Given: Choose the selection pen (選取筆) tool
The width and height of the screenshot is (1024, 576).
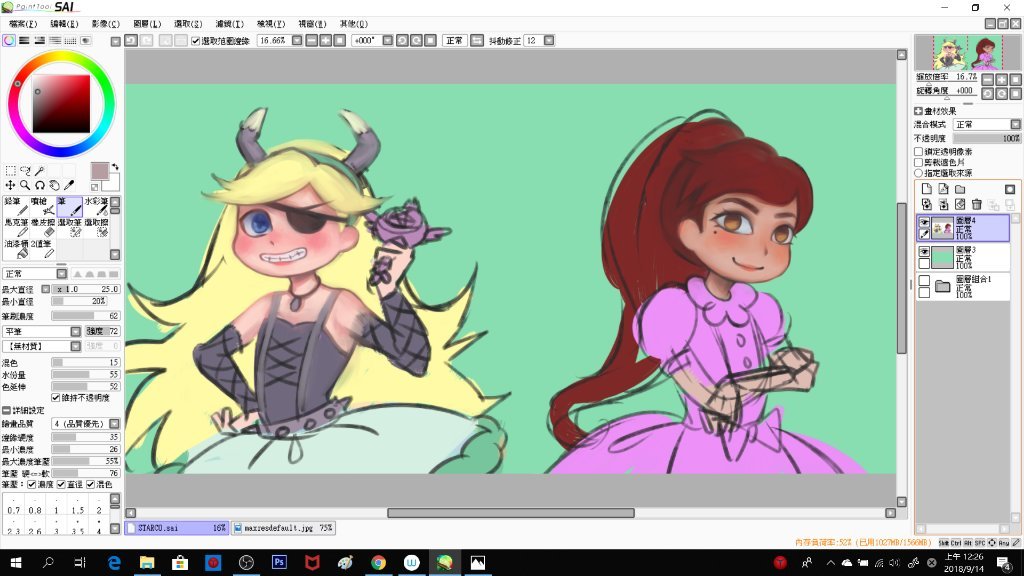Looking at the screenshot, I should pos(69,227).
